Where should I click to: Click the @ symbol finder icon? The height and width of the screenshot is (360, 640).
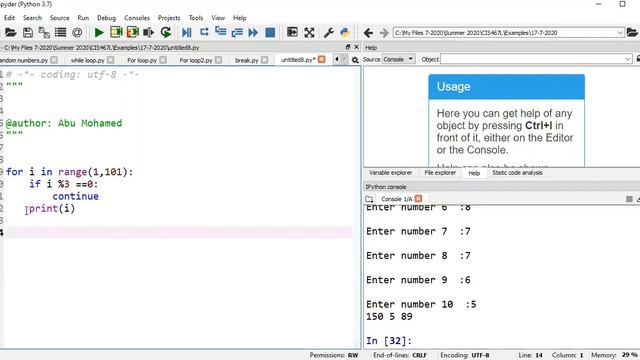77,32
